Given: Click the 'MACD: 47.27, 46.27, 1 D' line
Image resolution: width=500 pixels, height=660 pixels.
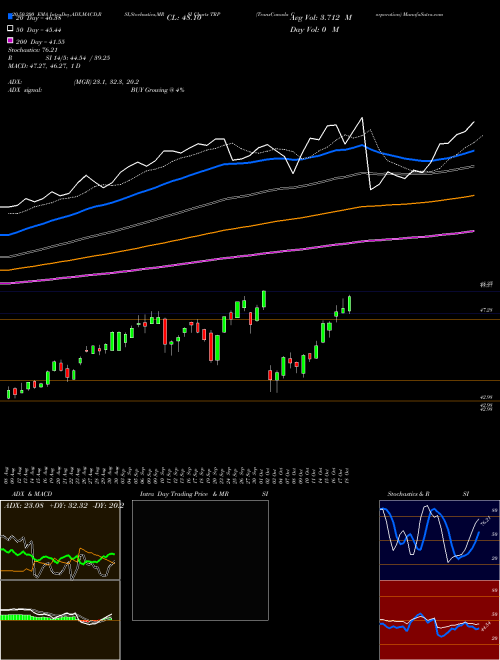Looking at the screenshot, I should pos(44,66).
